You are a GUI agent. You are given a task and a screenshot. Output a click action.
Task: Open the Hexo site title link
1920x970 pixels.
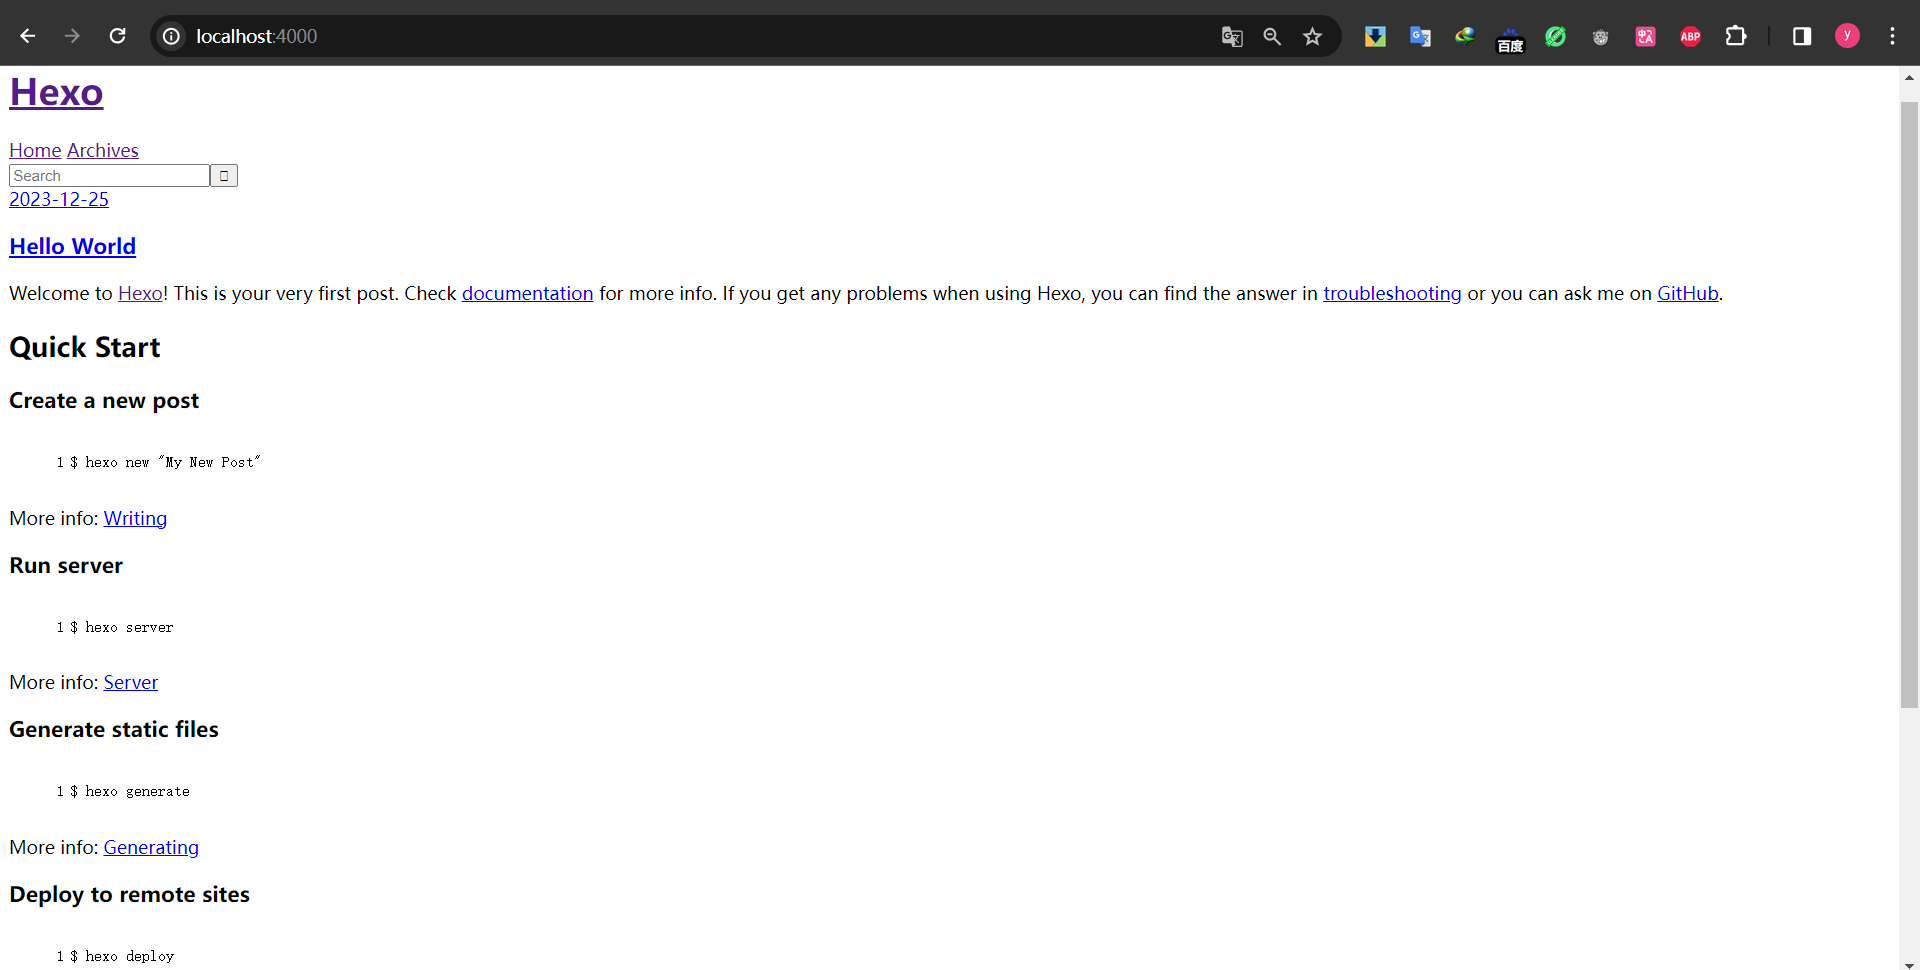click(x=56, y=92)
